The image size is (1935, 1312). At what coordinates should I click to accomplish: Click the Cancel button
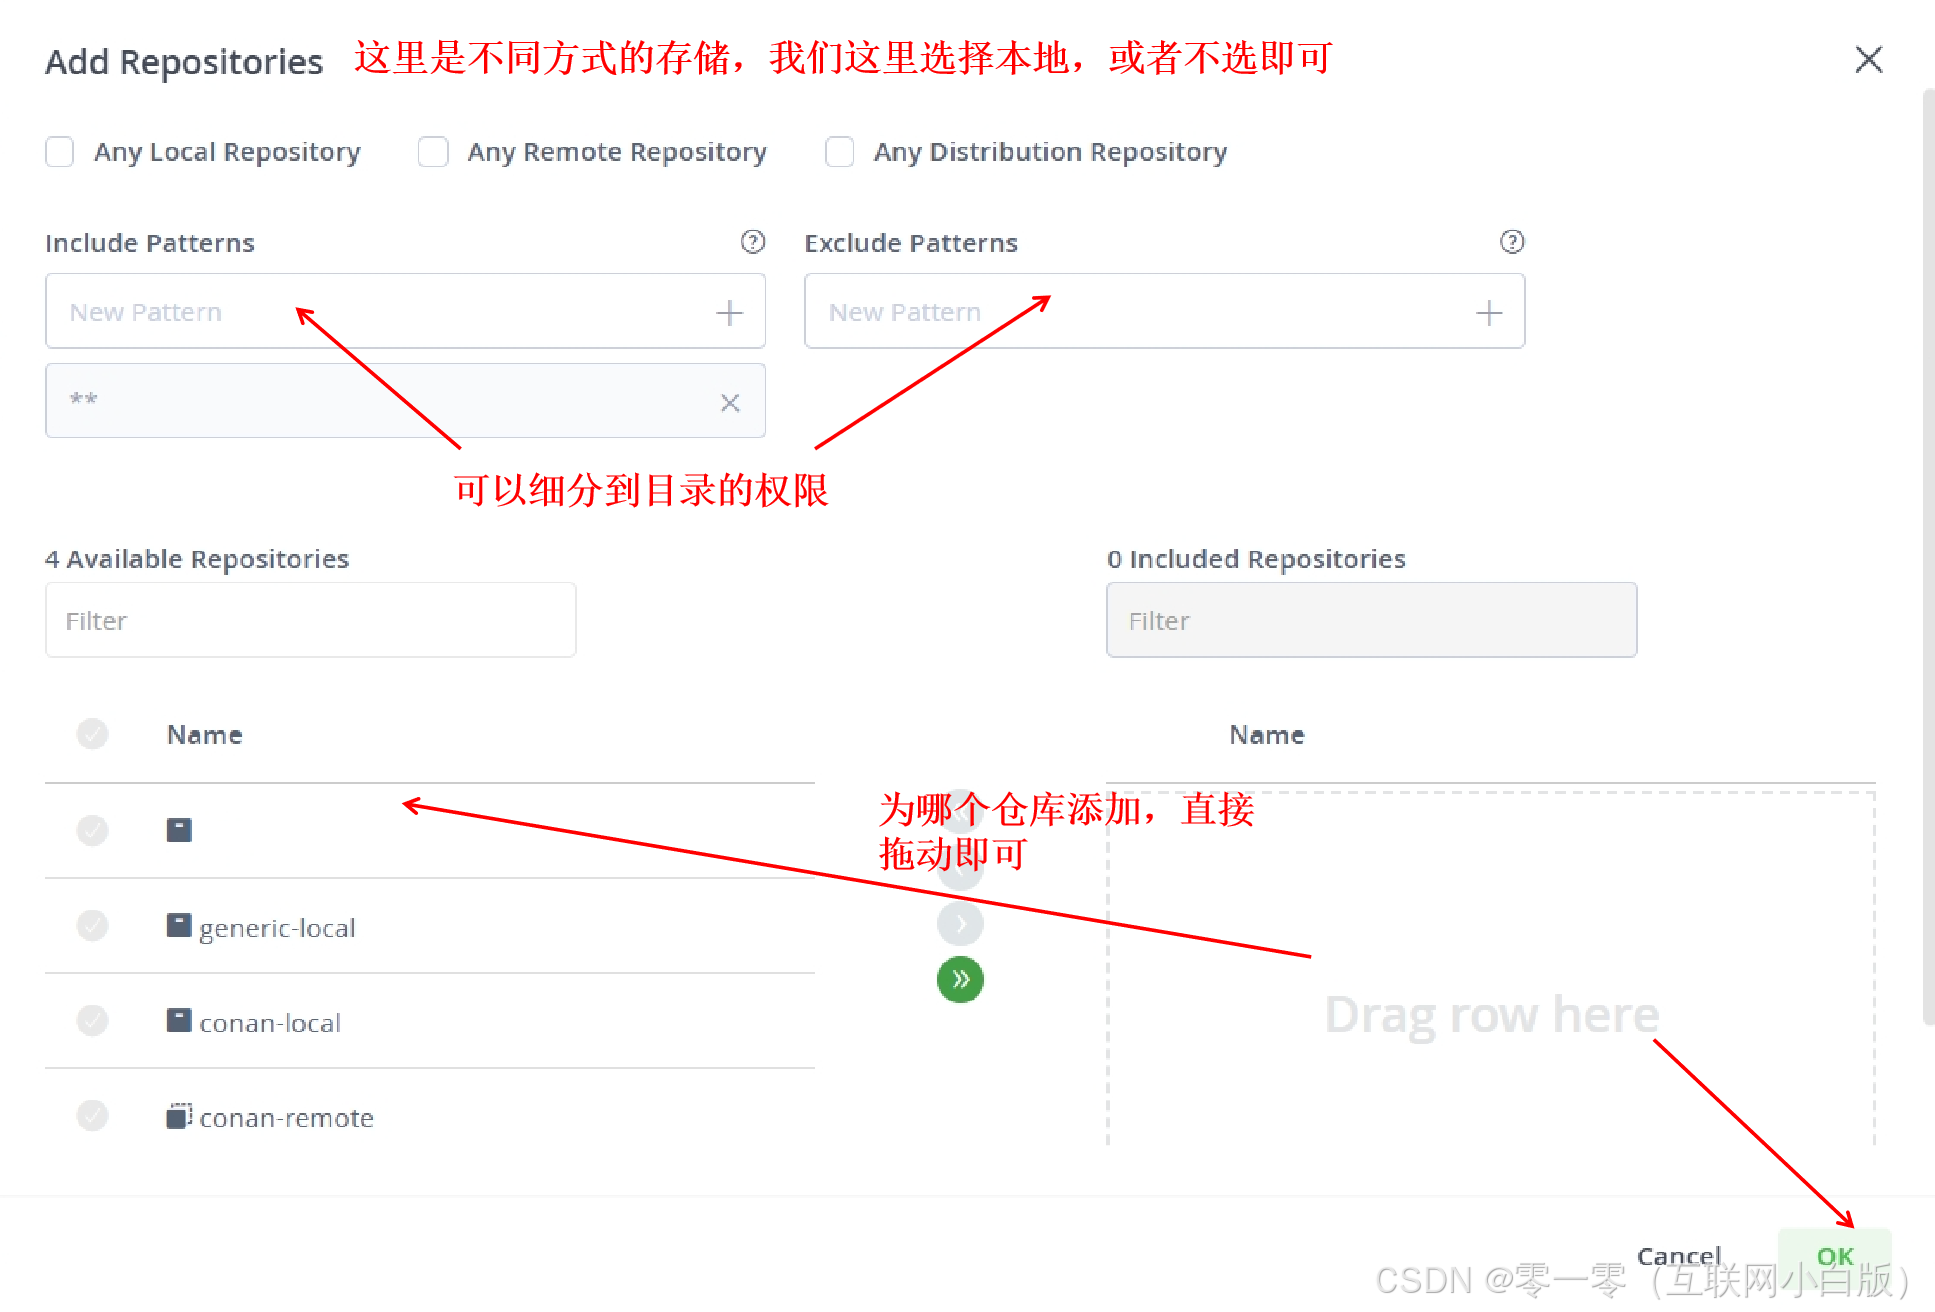click(x=1678, y=1256)
